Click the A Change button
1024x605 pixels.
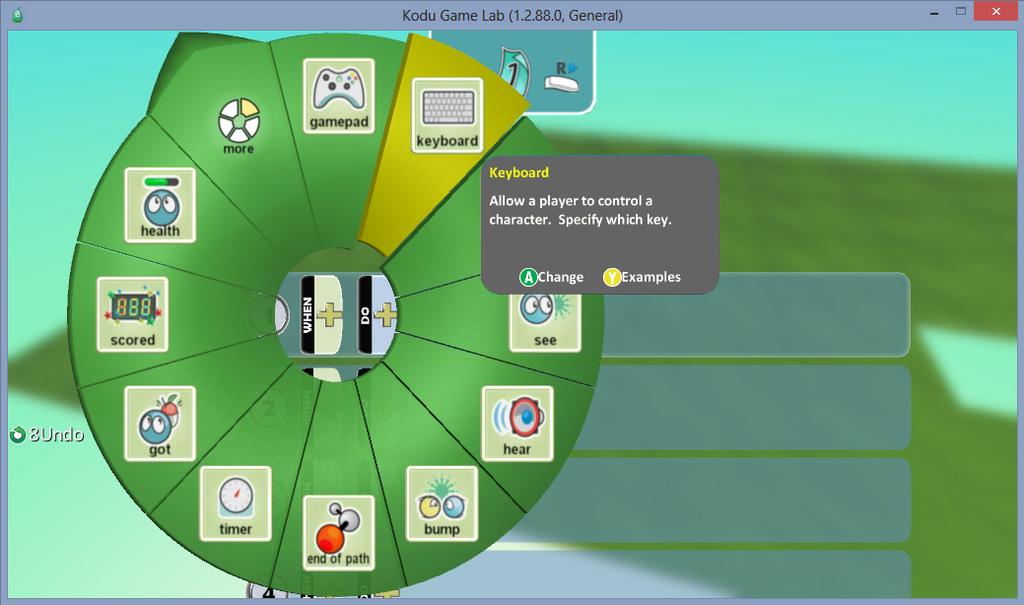pyautogui.click(x=551, y=277)
